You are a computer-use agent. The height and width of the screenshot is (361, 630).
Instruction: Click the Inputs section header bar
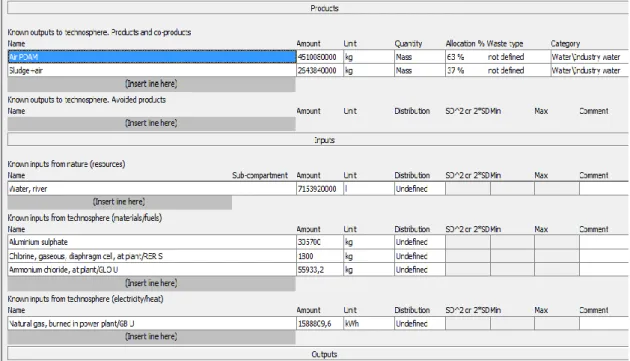318,140
